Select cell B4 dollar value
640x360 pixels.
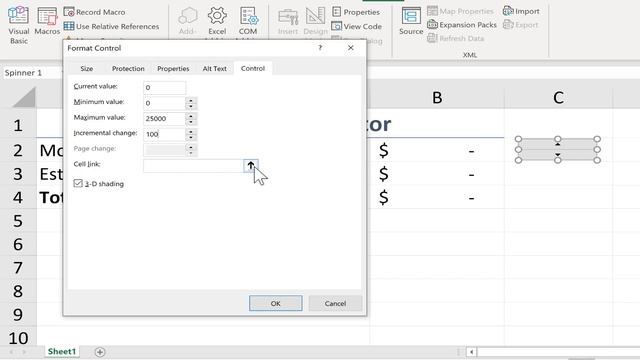coord(437,198)
